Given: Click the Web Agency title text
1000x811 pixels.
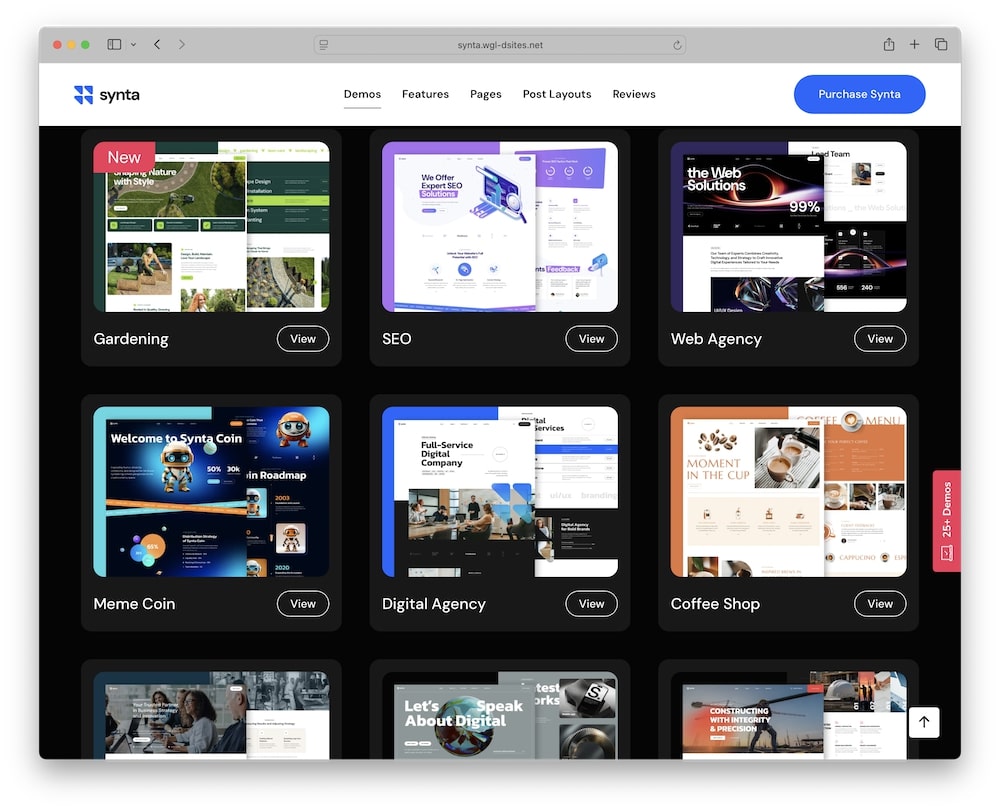Looking at the screenshot, I should 716,339.
